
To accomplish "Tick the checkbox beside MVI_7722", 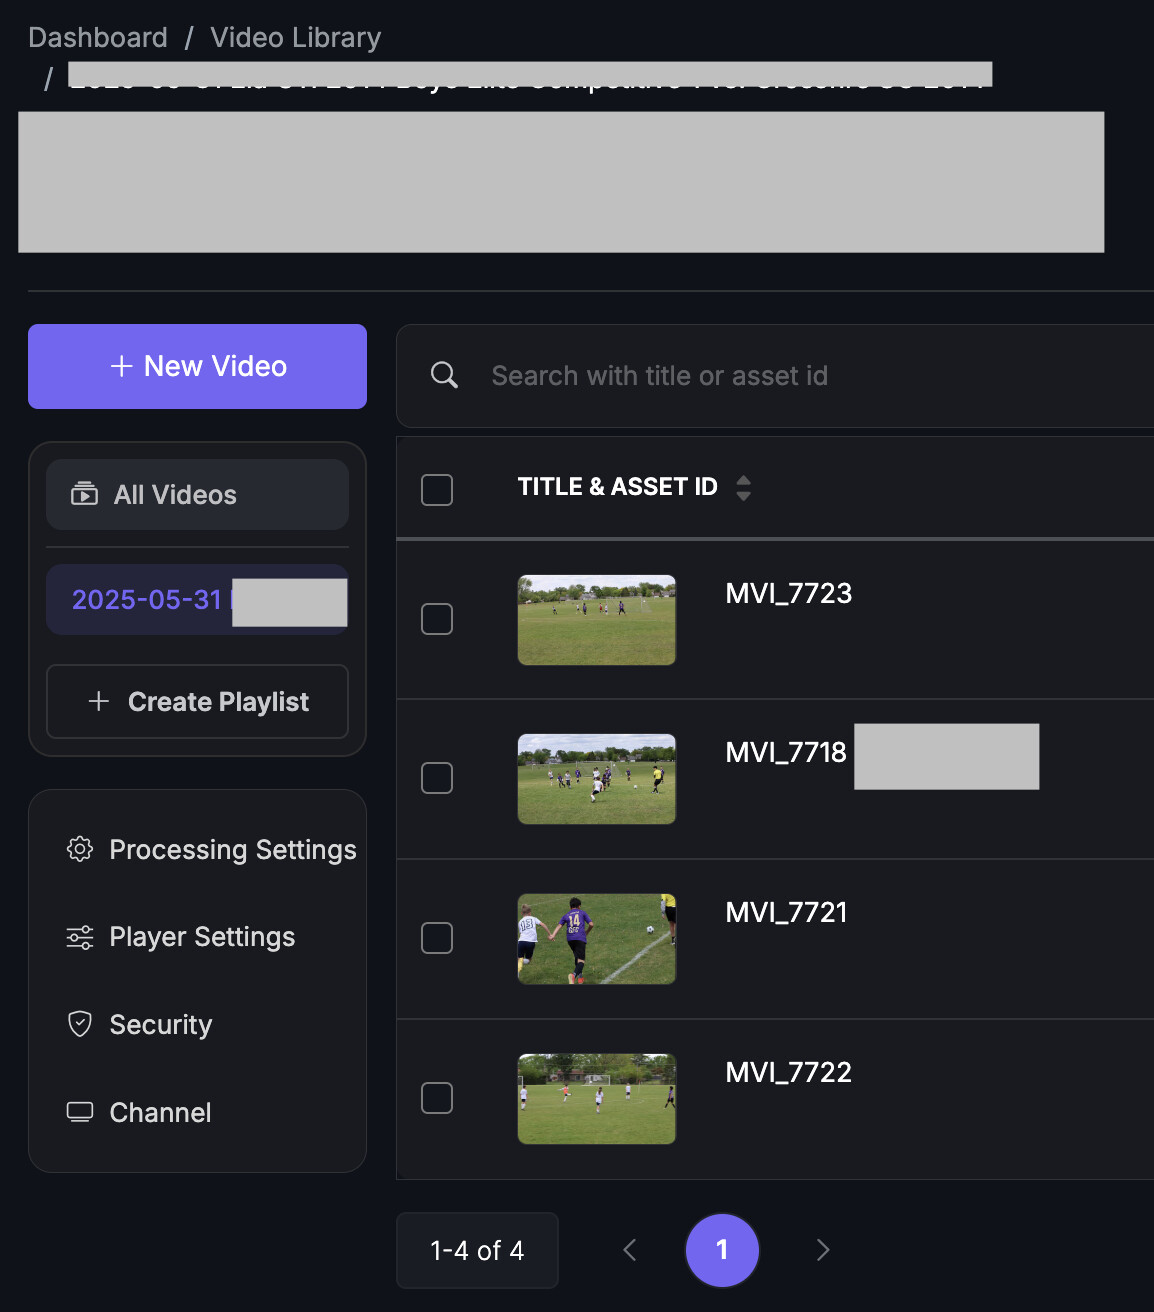I will [437, 1098].
